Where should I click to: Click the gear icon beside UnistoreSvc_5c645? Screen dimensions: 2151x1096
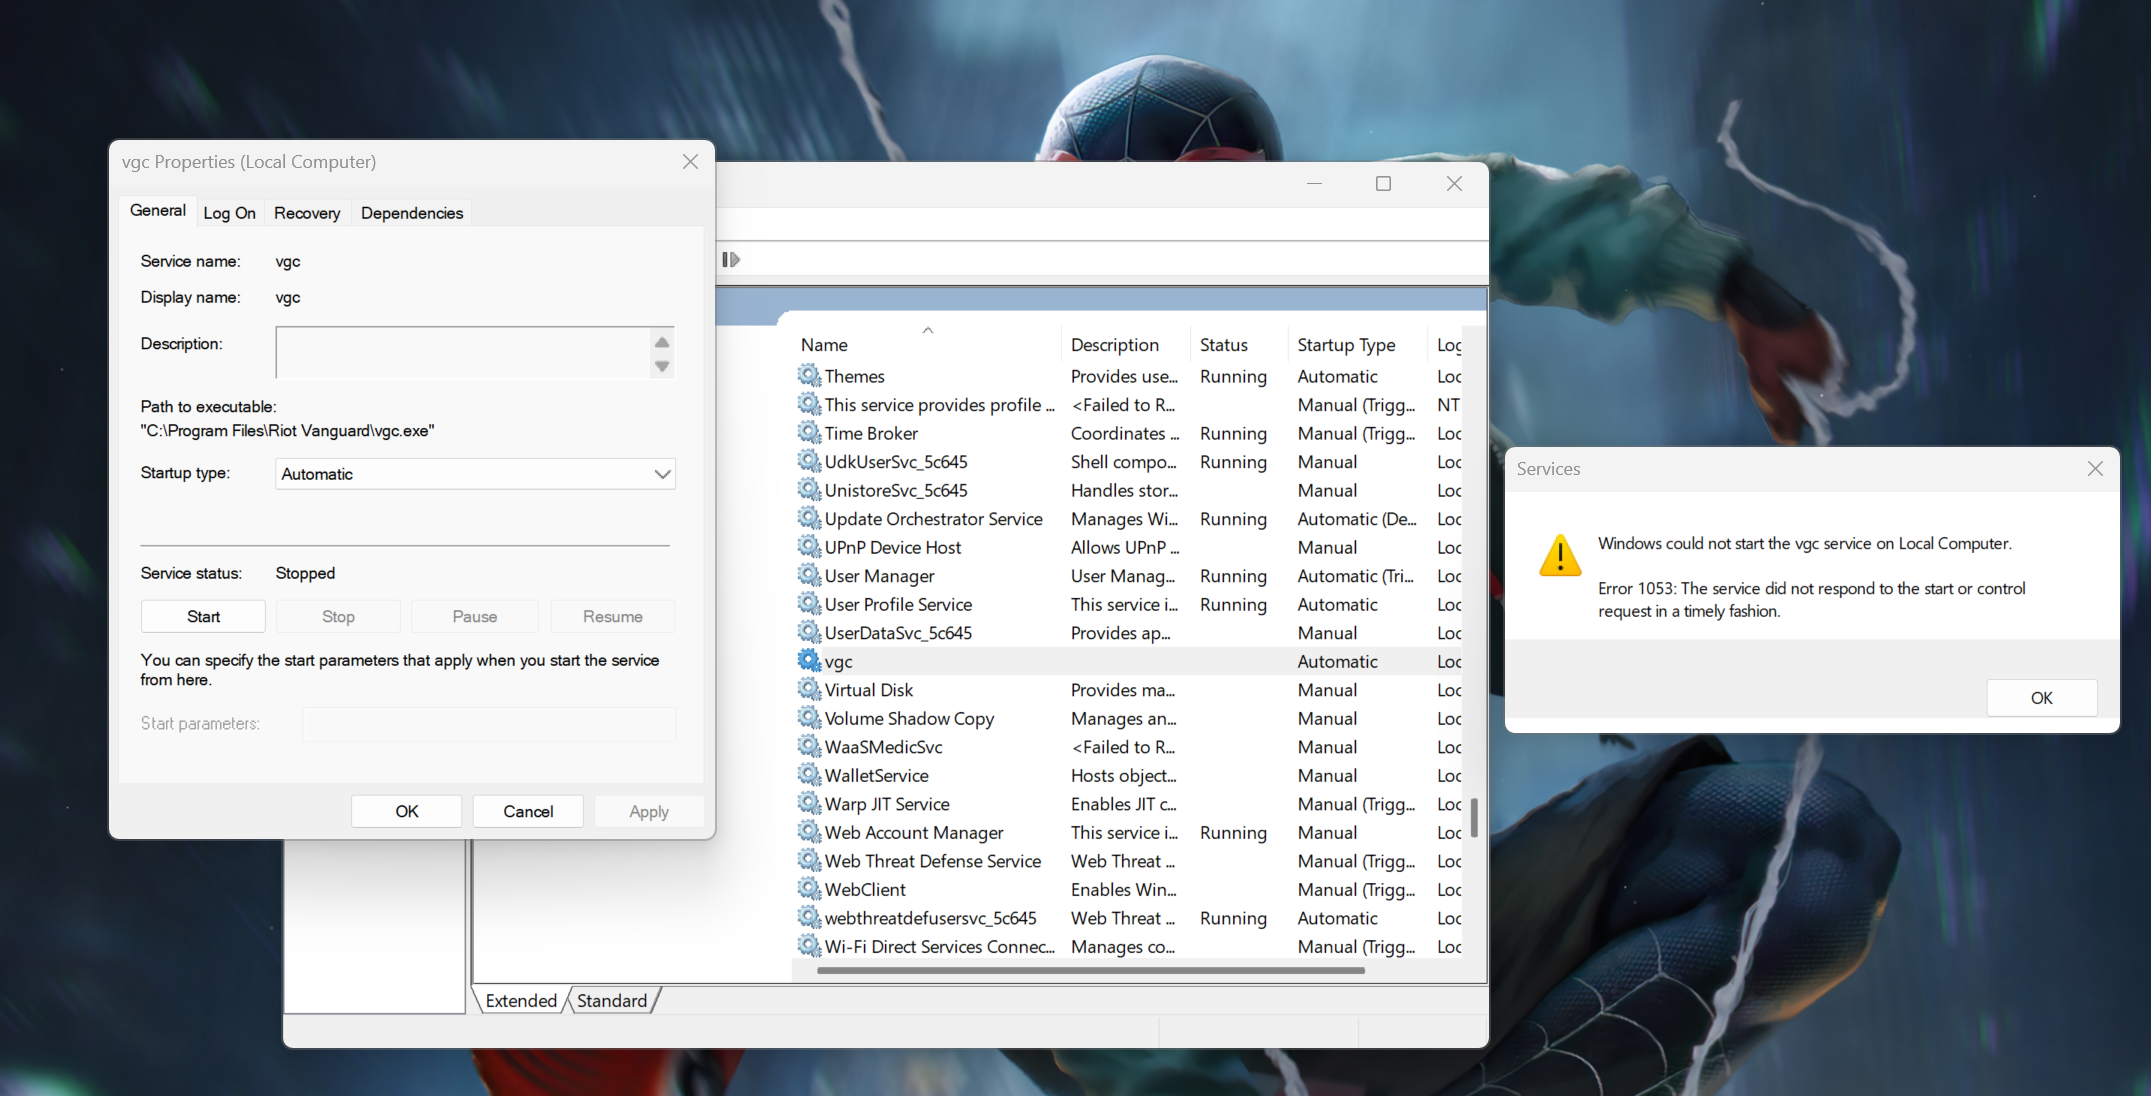tap(809, 490)
